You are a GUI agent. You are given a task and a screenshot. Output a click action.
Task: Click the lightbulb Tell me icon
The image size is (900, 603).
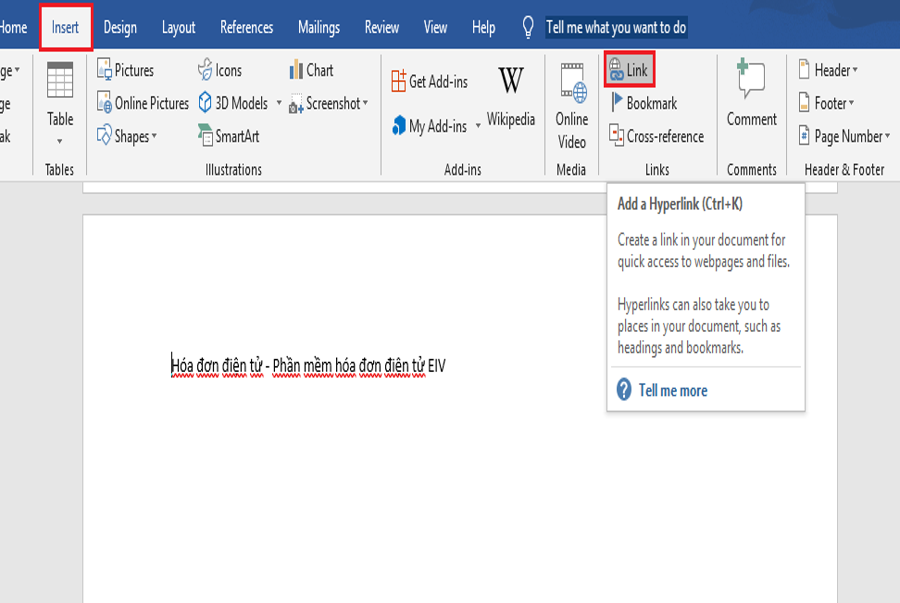pos(528,27)
